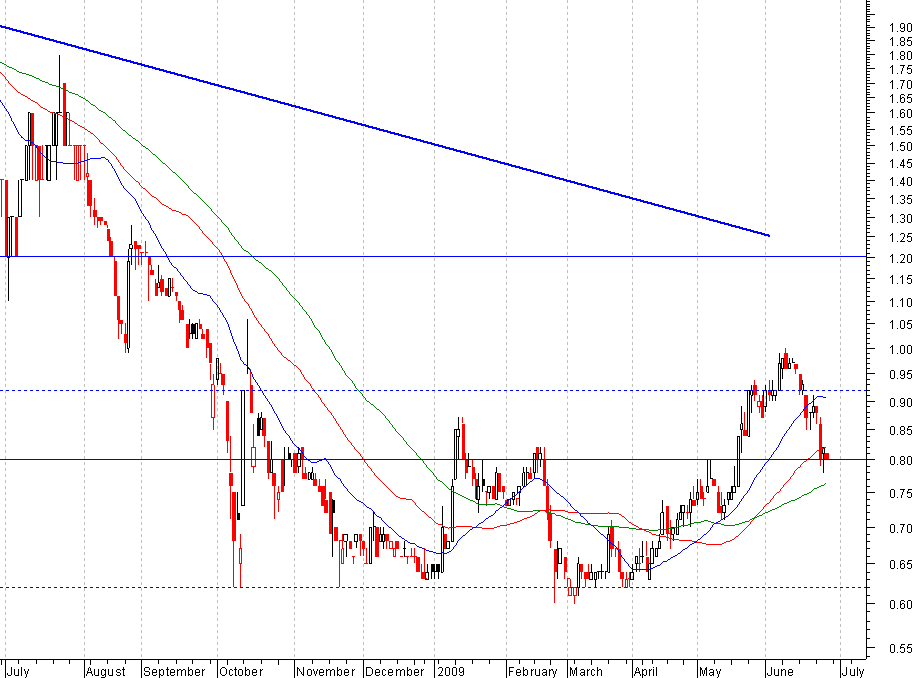
Task: Click the 1.70 price label
Action: coord(901,84)
